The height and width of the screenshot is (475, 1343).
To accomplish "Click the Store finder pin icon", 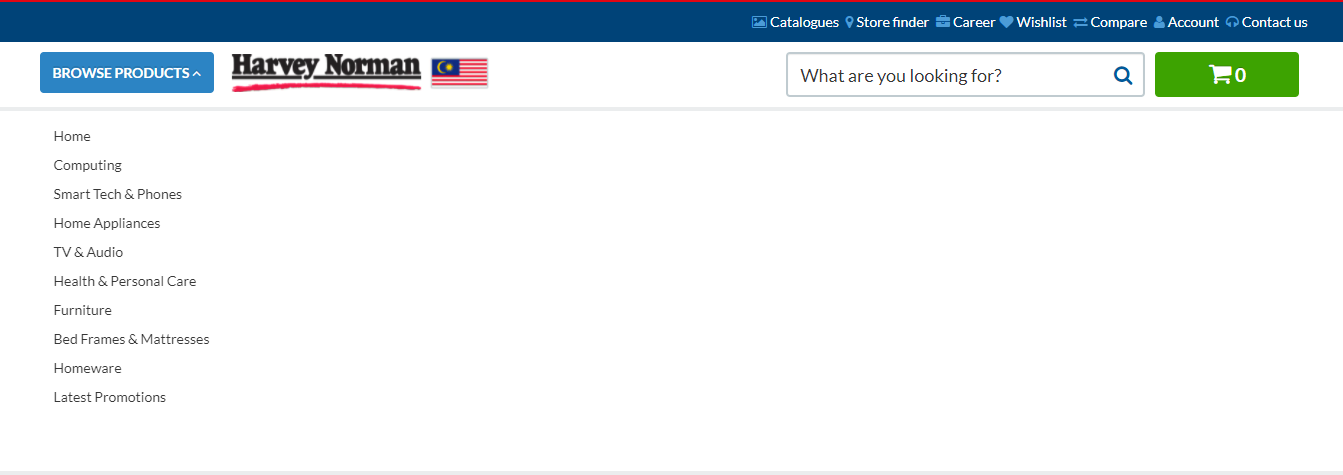I will 849,22.
